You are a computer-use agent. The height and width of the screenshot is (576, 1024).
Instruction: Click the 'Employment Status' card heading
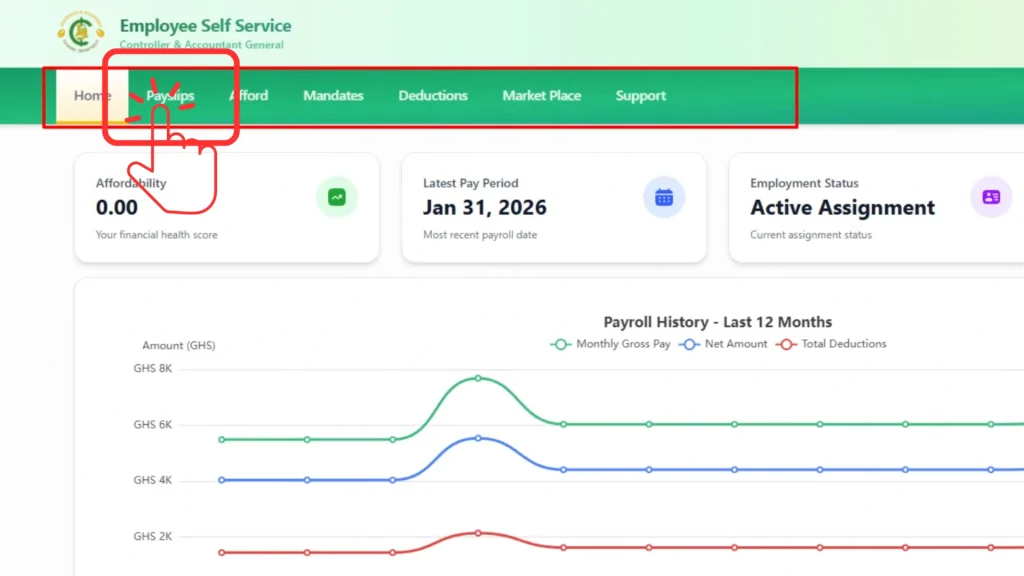coord(804,184)
